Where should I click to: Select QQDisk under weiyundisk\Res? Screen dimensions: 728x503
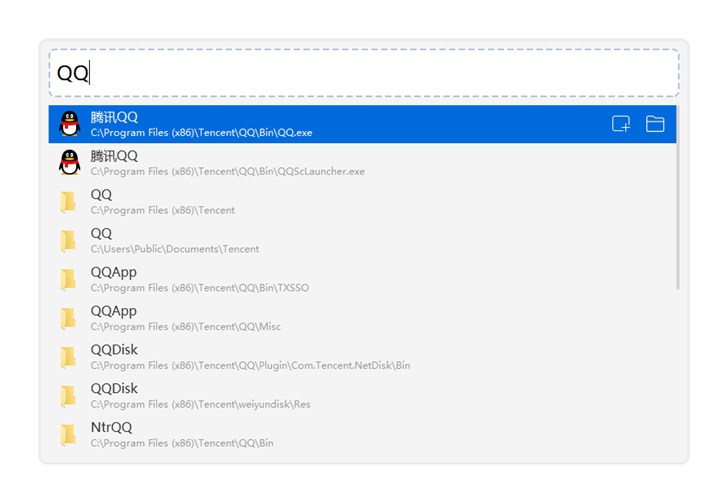coord(362,396)
